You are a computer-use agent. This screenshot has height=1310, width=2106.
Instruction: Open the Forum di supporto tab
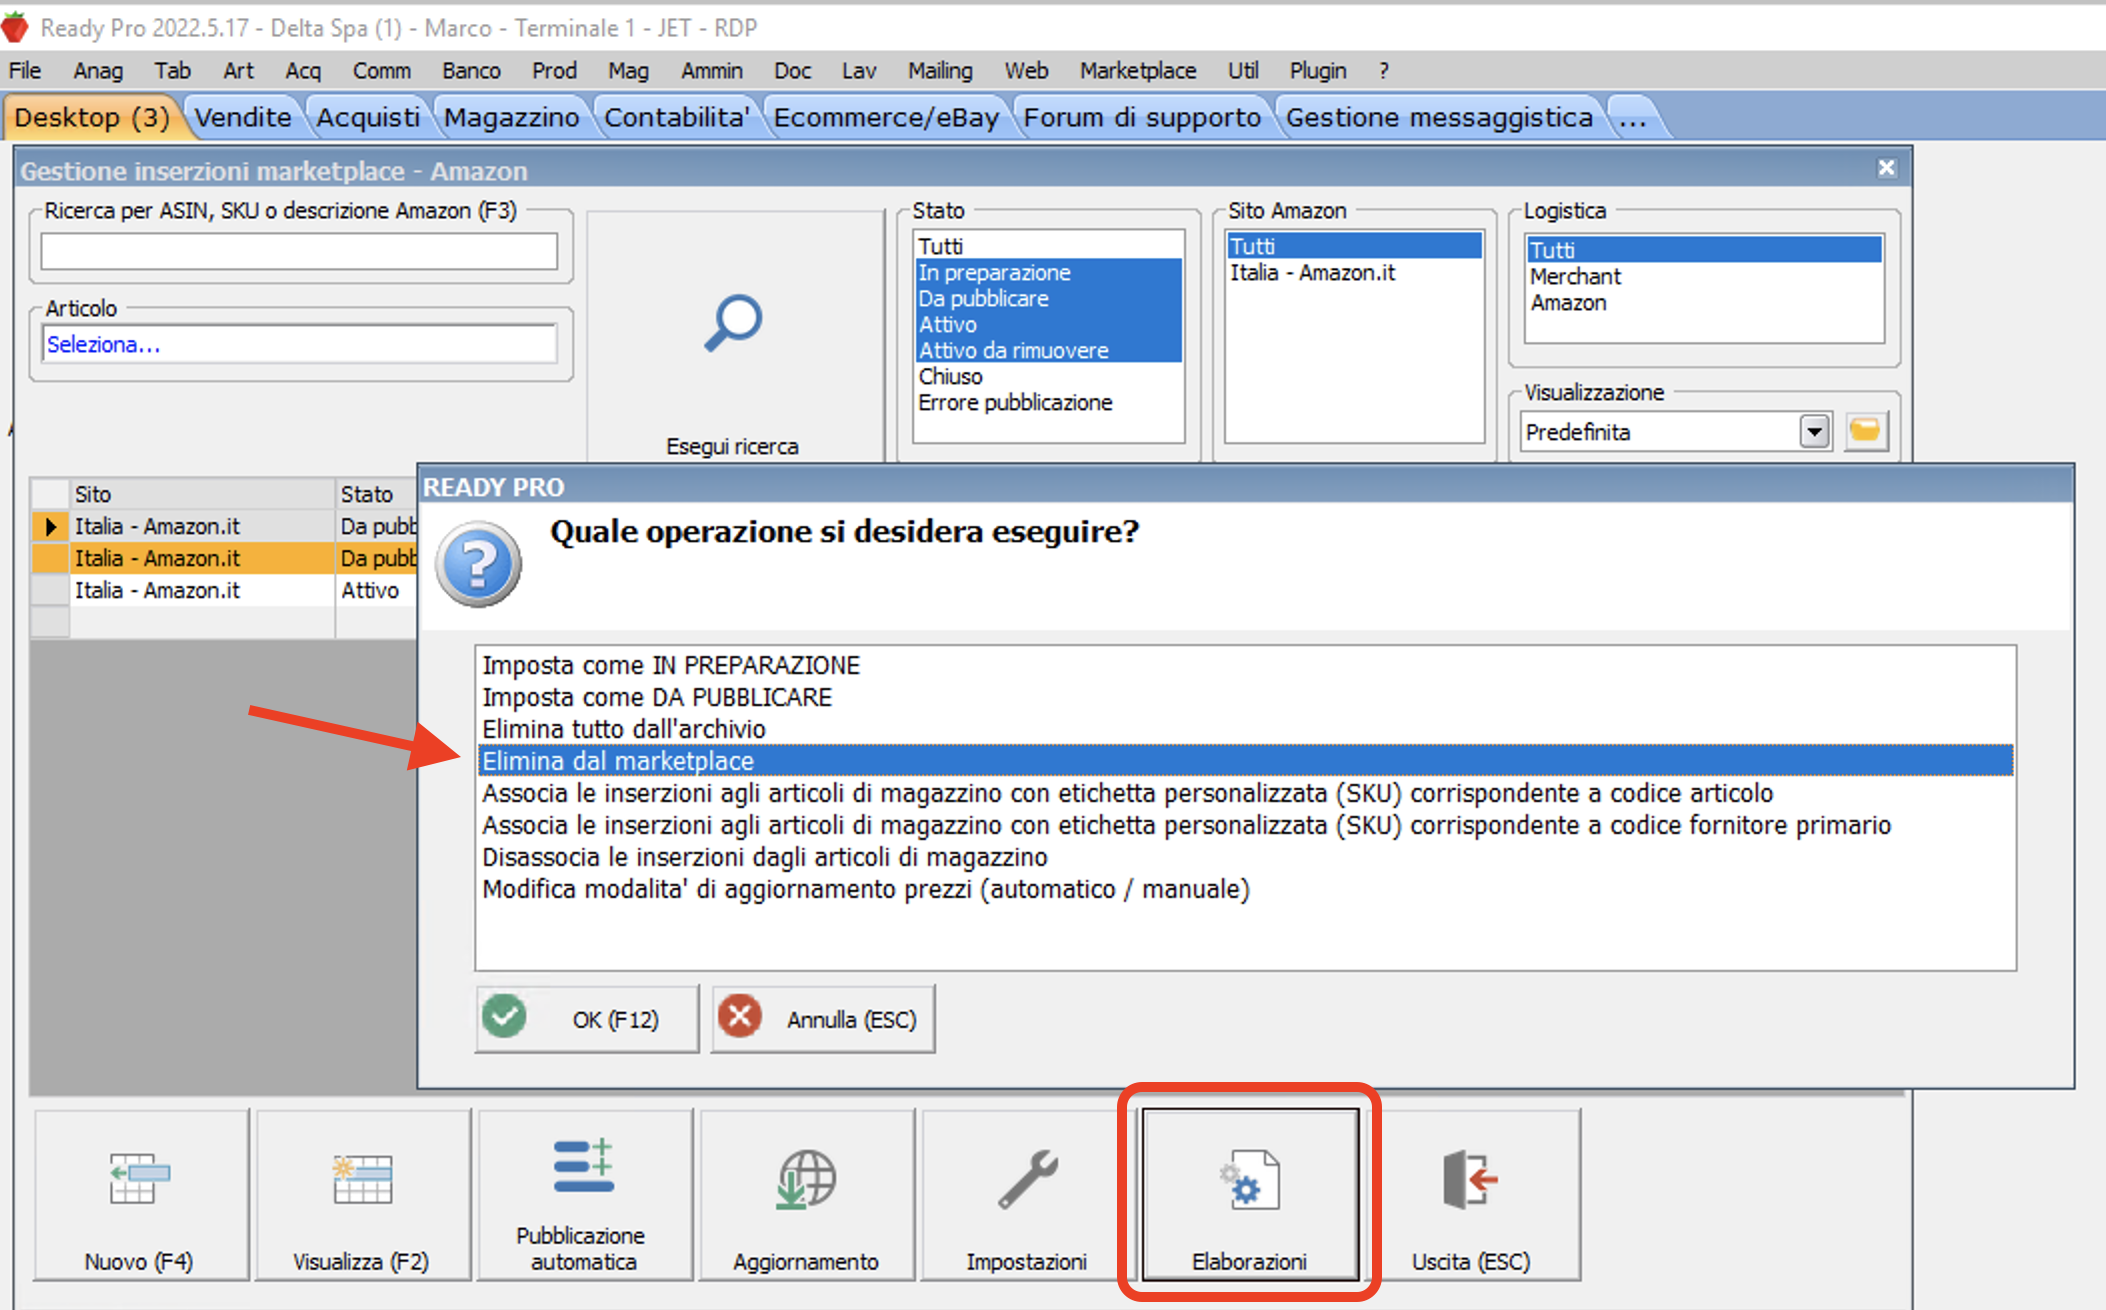coord(1142,118)
